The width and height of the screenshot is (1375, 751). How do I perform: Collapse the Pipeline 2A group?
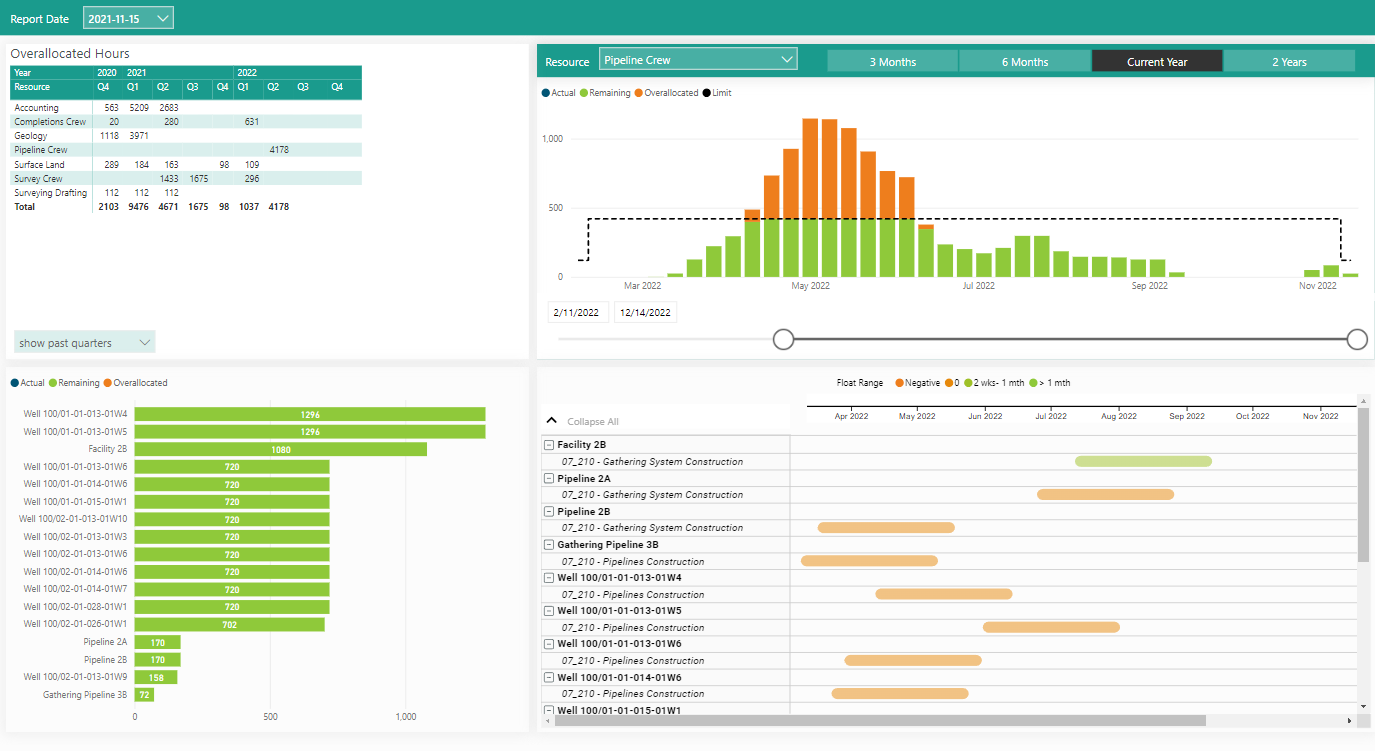click(x=548, y=479)
